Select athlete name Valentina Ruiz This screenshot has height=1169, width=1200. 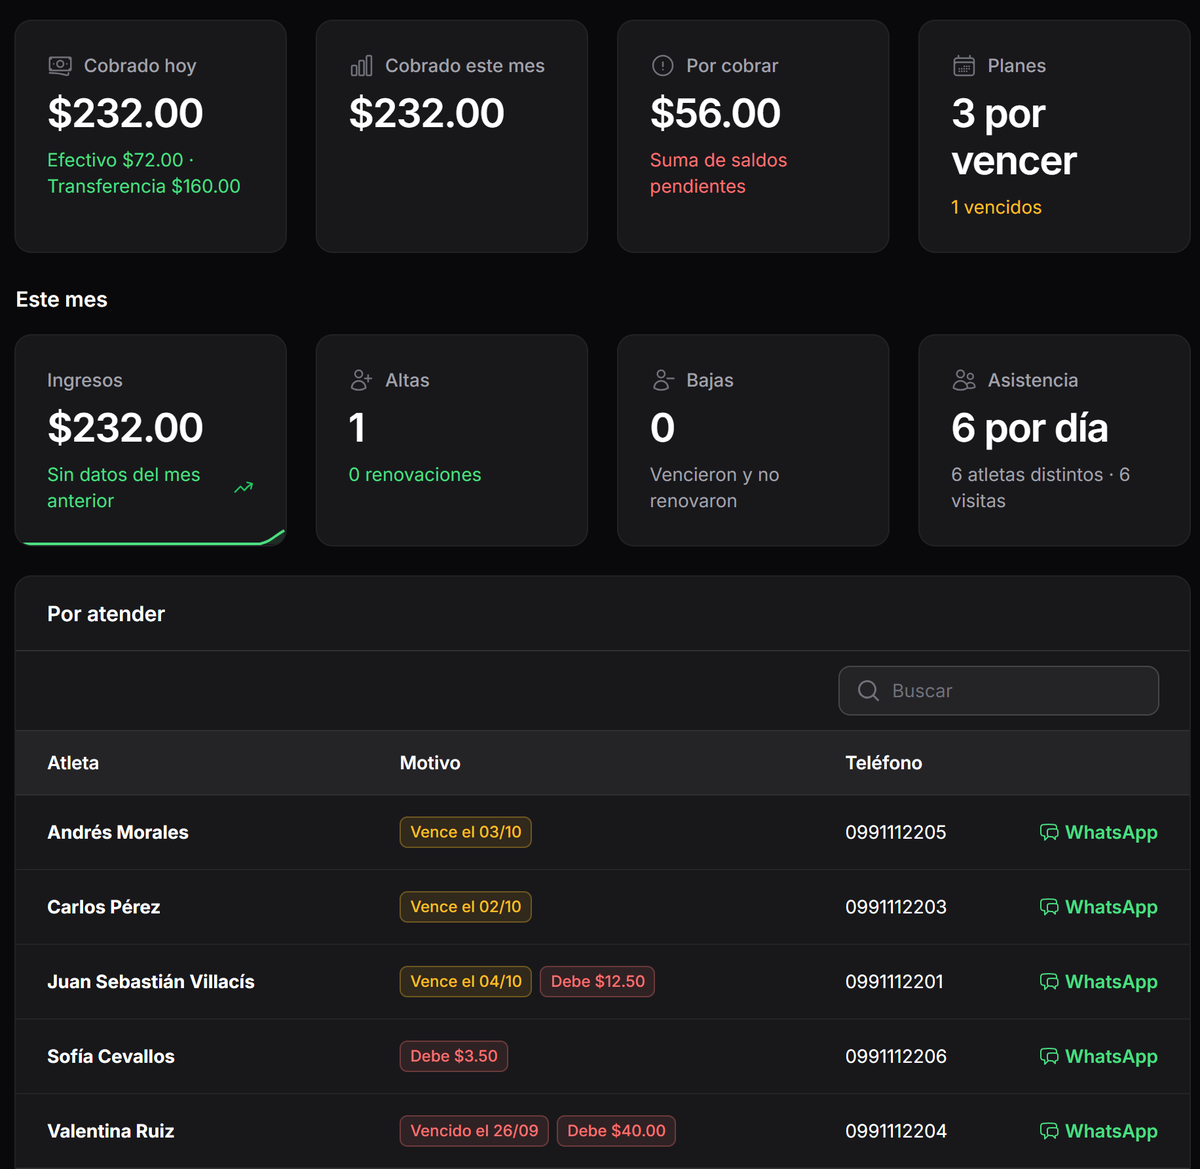click(x=111, y=1131)
